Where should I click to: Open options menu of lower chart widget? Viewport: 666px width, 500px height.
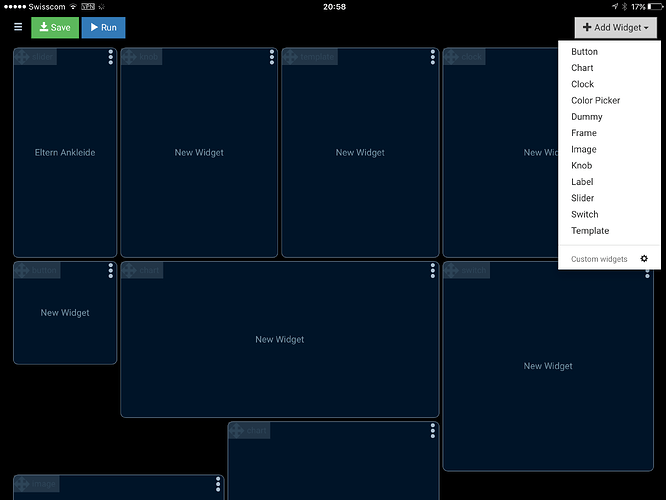[x=433, y=431]
